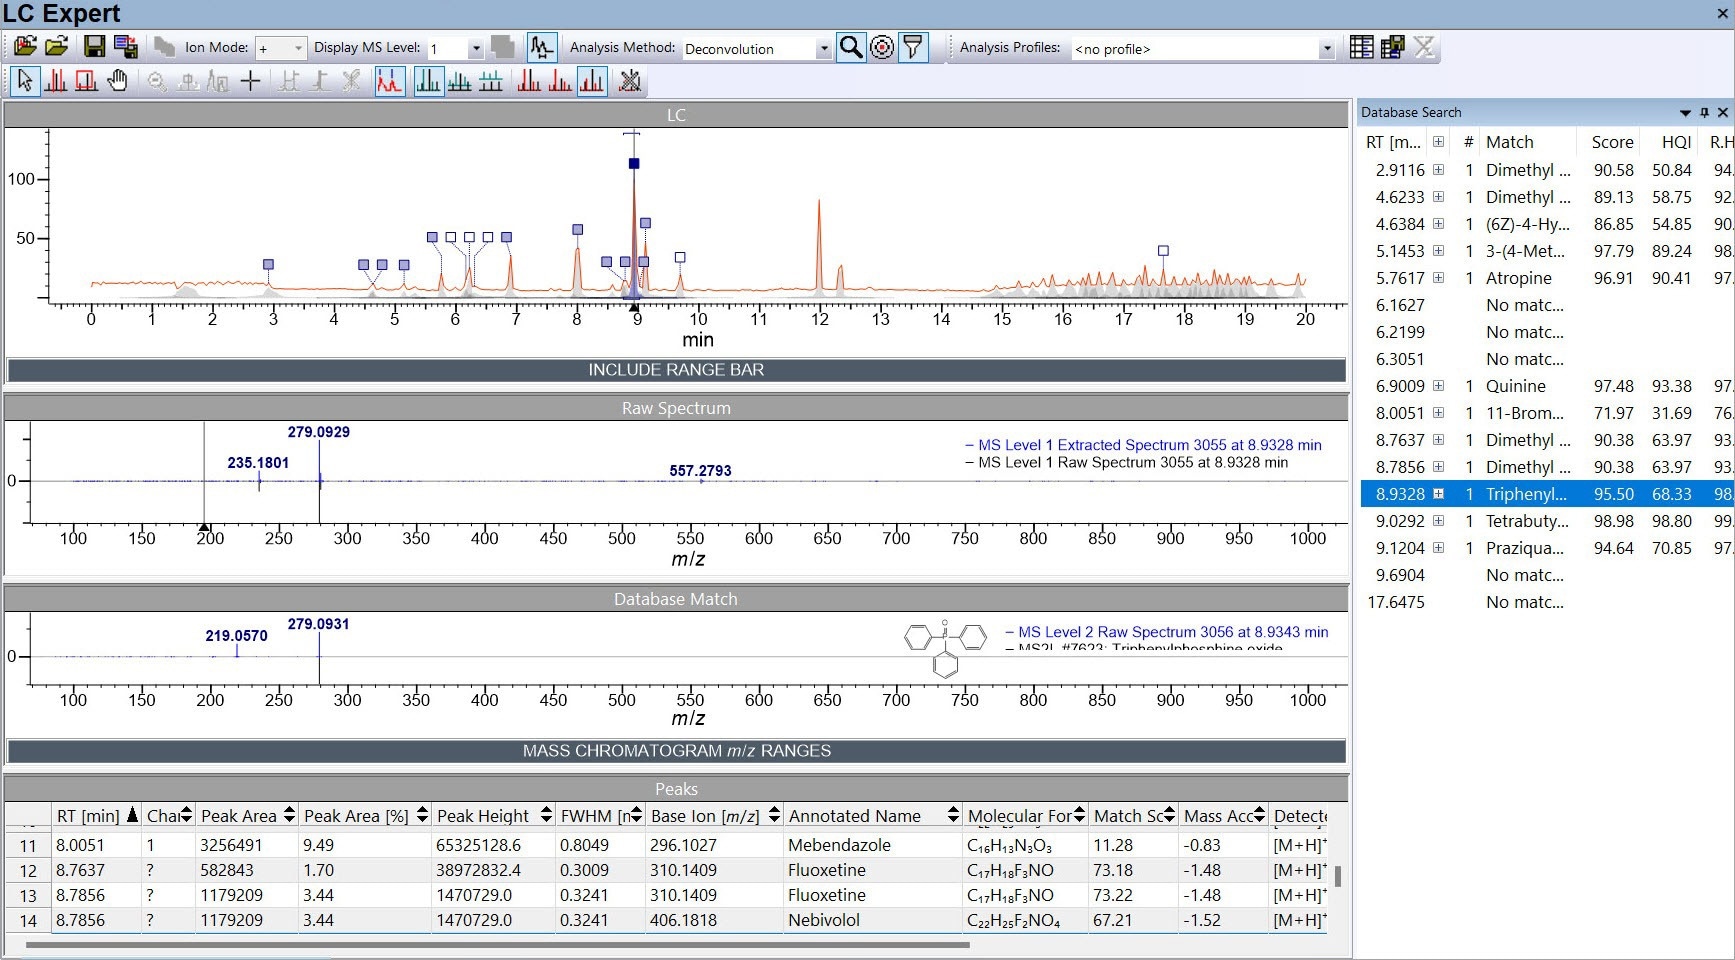Click the bullseye icon next to the search magnifier
This screenshot has height=960, width=1735.
881,47
